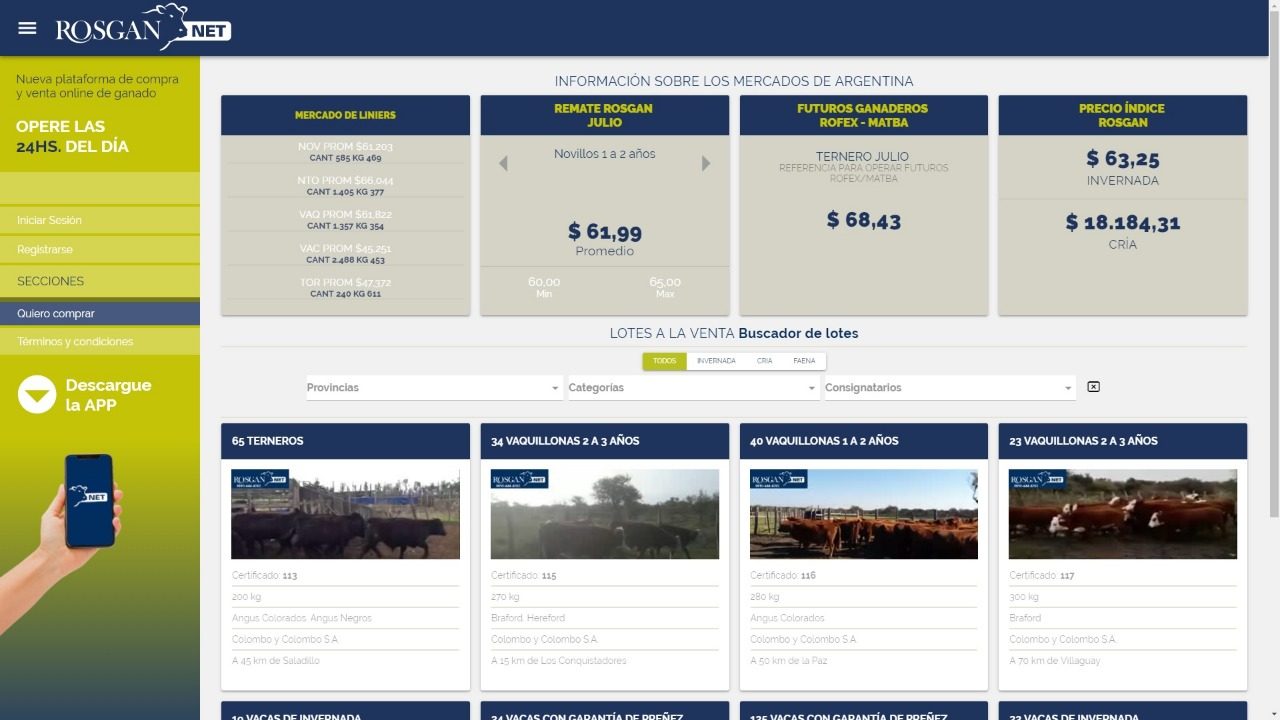Click the Rosgan NET logo
Image resolution: width=1280 pixels, height=720 pixels.
pyautogui.click(x=143, y=28)
